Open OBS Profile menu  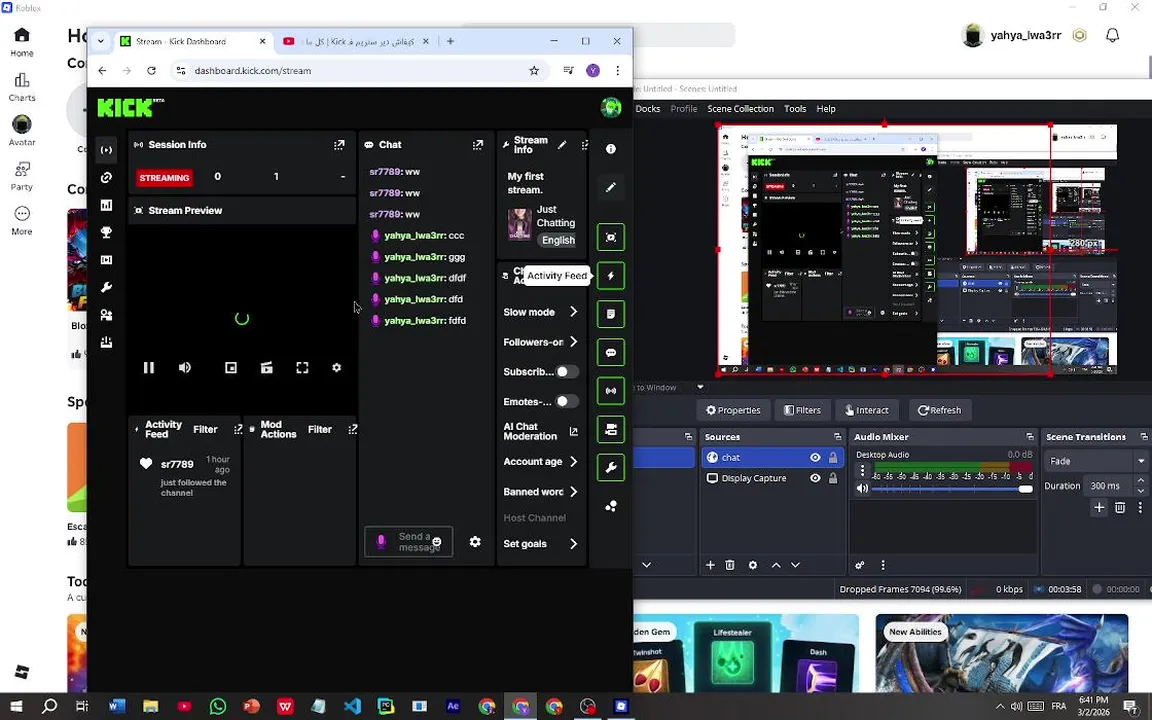pos(683,109)
